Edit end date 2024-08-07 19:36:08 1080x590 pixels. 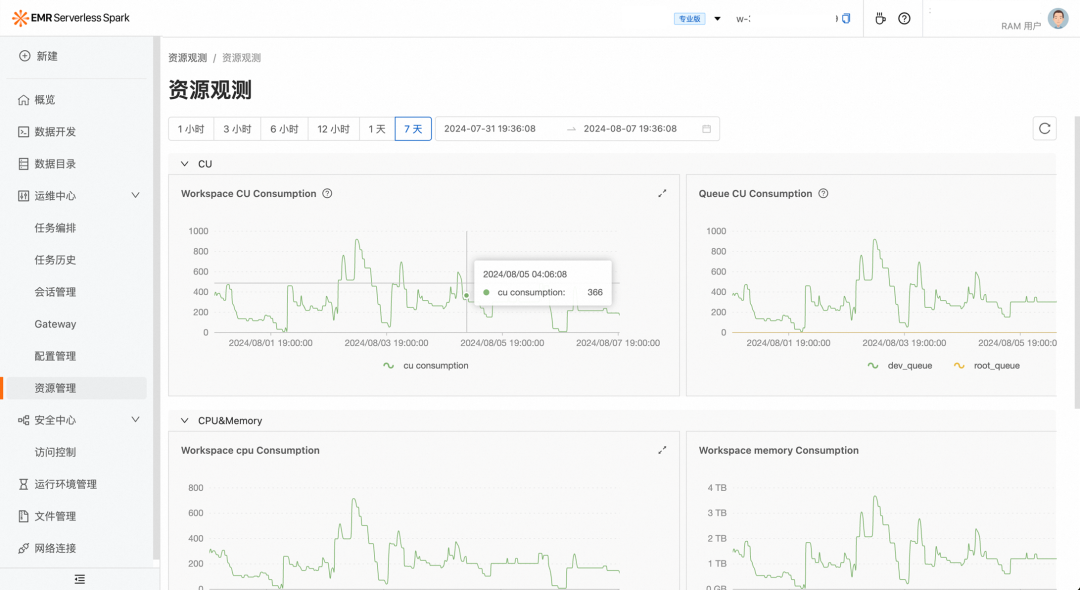(630, 129)
